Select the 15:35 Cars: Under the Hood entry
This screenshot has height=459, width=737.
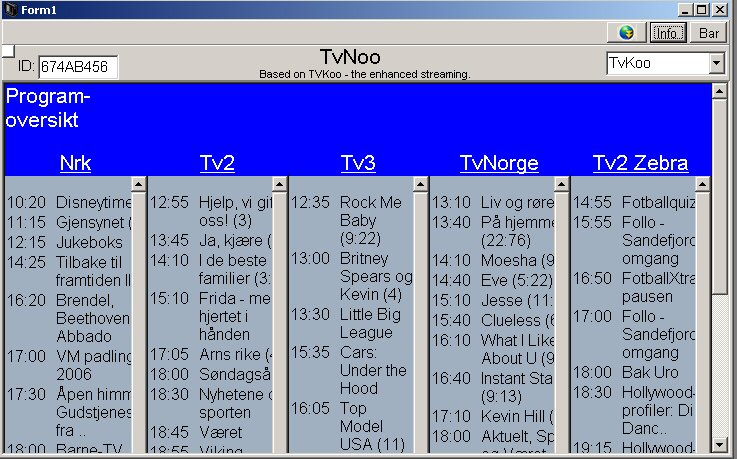(x=348, y=370)
